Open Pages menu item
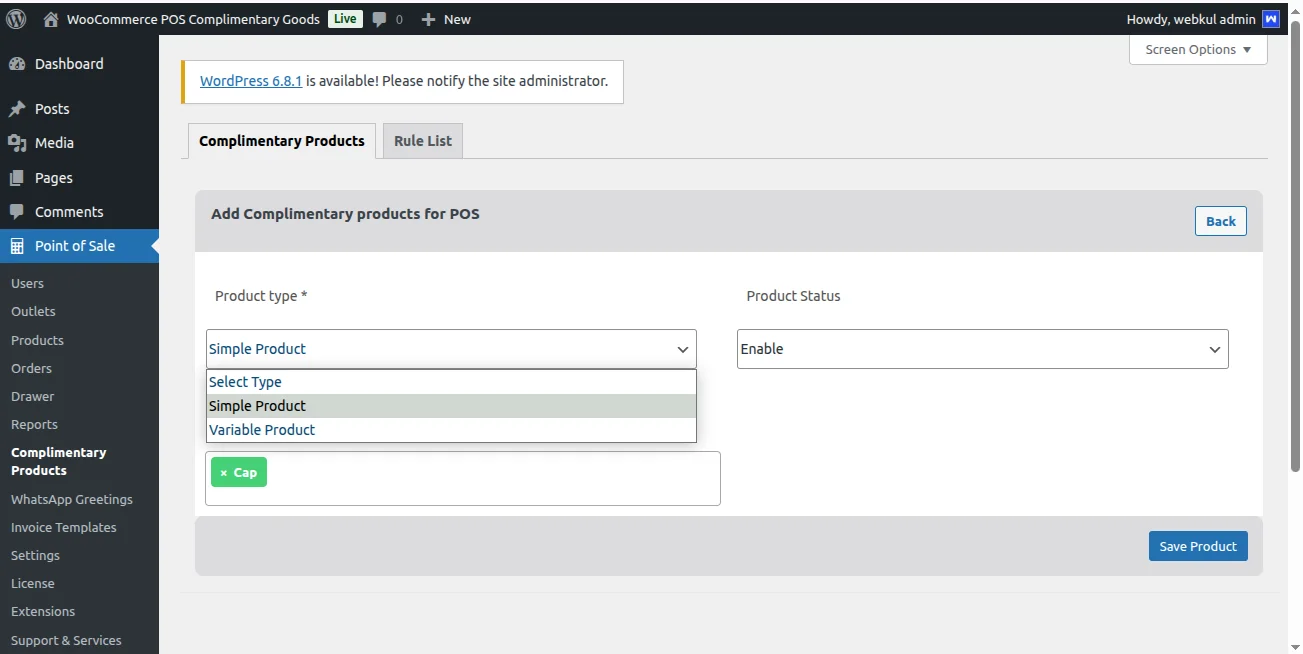Viewport: 1303px width, 654px height. tap(79, 178)
